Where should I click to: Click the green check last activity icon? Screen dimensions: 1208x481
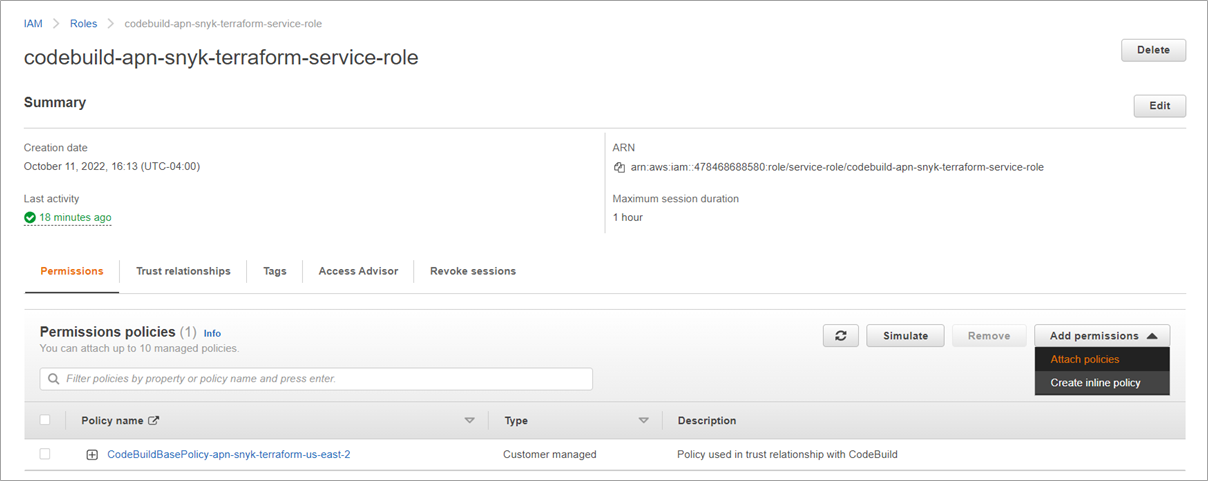pyautogui.click(x=30, y=217)
